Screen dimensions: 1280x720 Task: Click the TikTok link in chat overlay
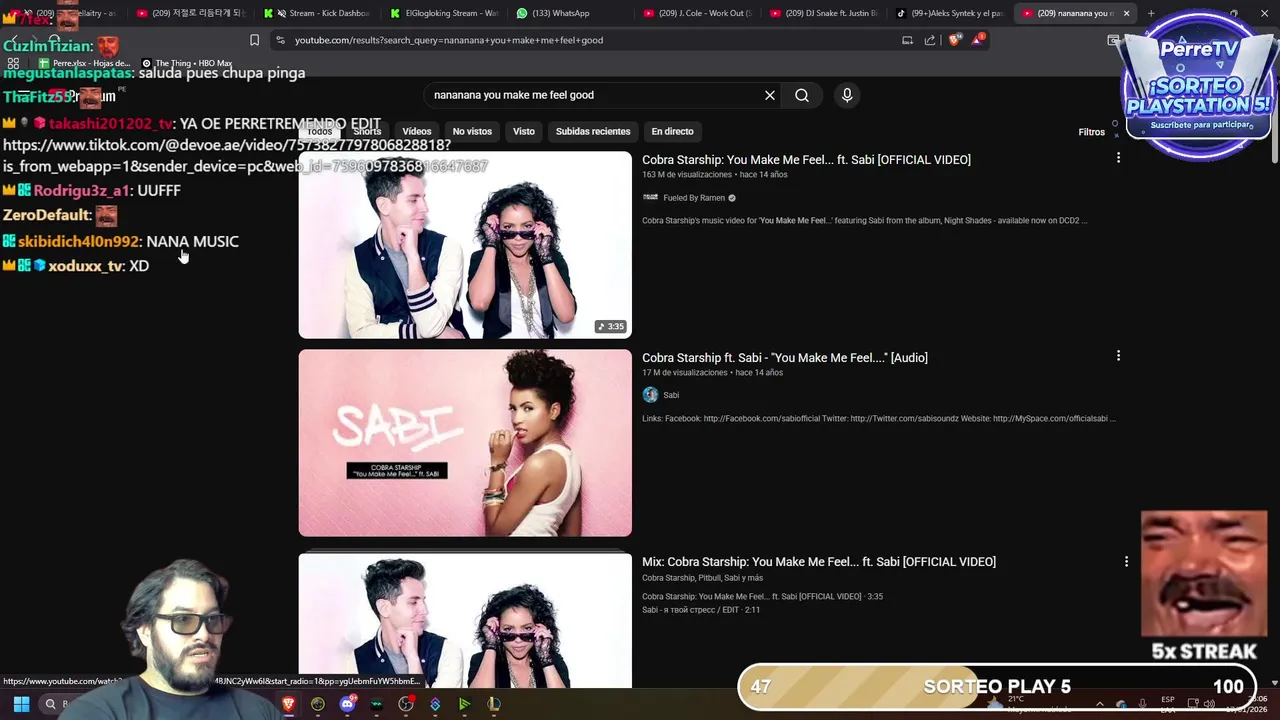click(245, 156)
